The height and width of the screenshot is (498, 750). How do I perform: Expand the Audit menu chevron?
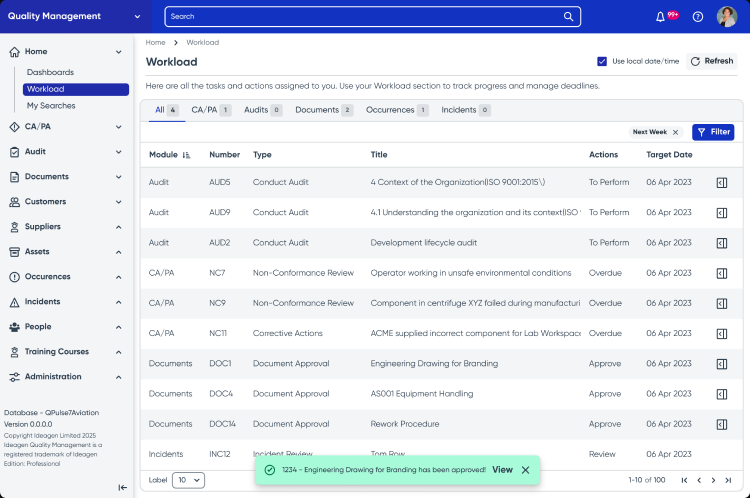[x=119, y=152]
